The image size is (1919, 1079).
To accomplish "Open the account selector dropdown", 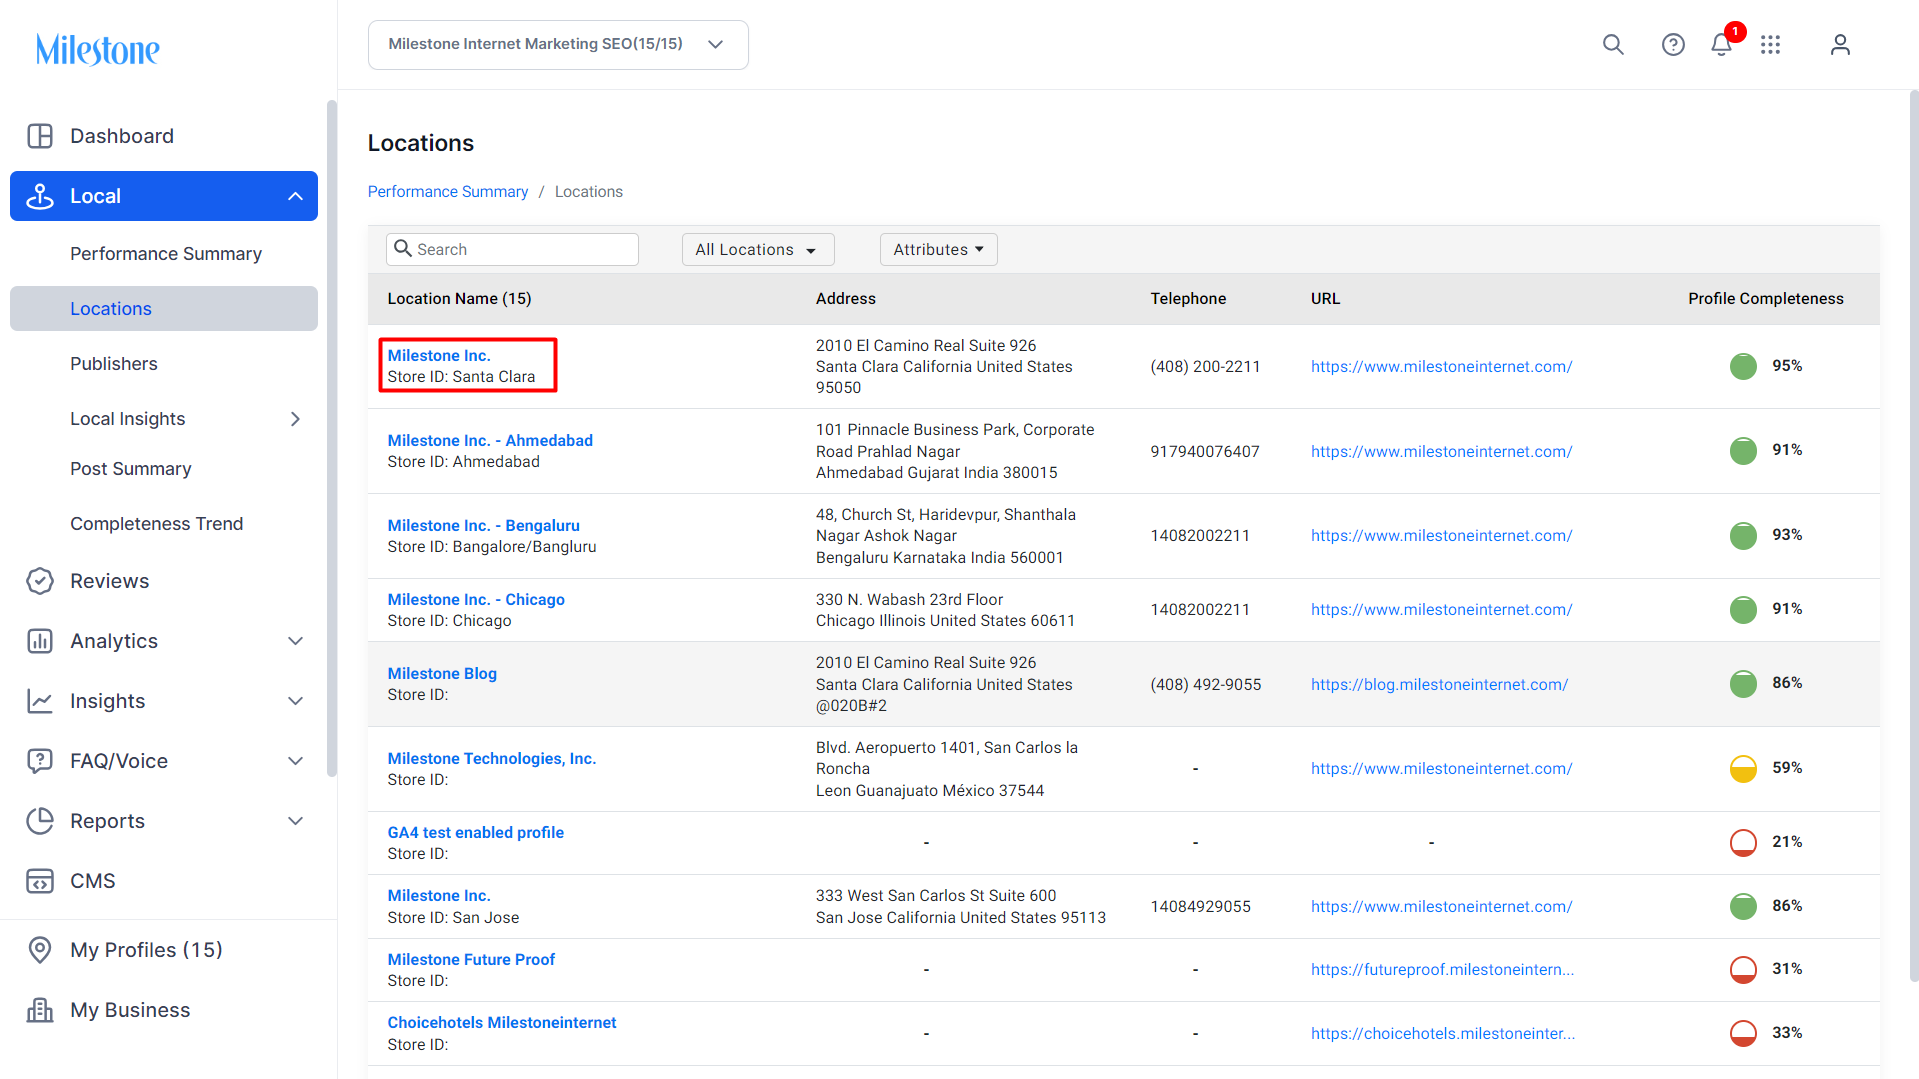I will coord(558,45).
